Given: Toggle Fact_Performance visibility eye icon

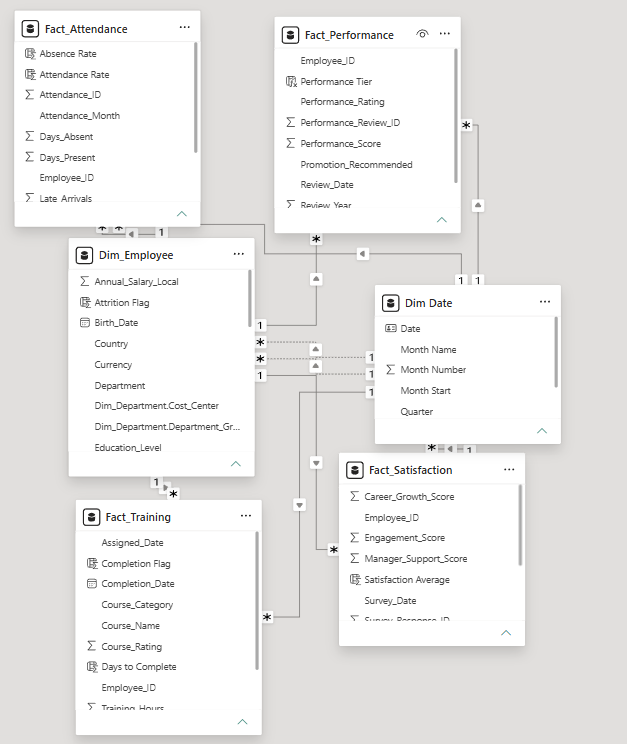Looking at the screenshot, I should [x=422, y=34].
